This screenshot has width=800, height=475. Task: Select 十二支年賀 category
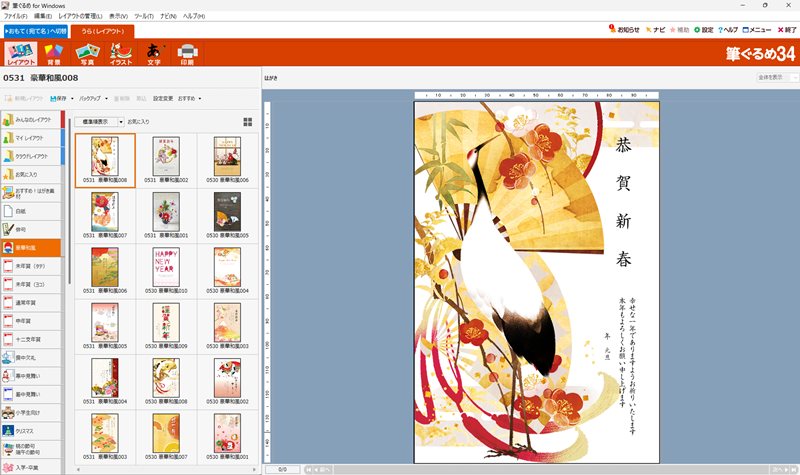pyautogui.click(x=31, y=339)
